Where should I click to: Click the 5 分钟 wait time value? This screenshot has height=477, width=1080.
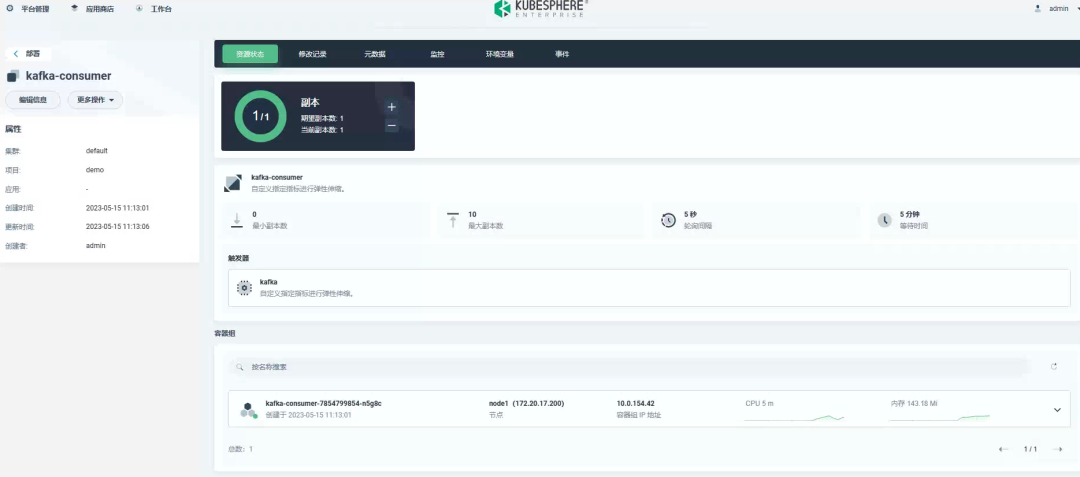pyautogui.click(x=909, y=214)
